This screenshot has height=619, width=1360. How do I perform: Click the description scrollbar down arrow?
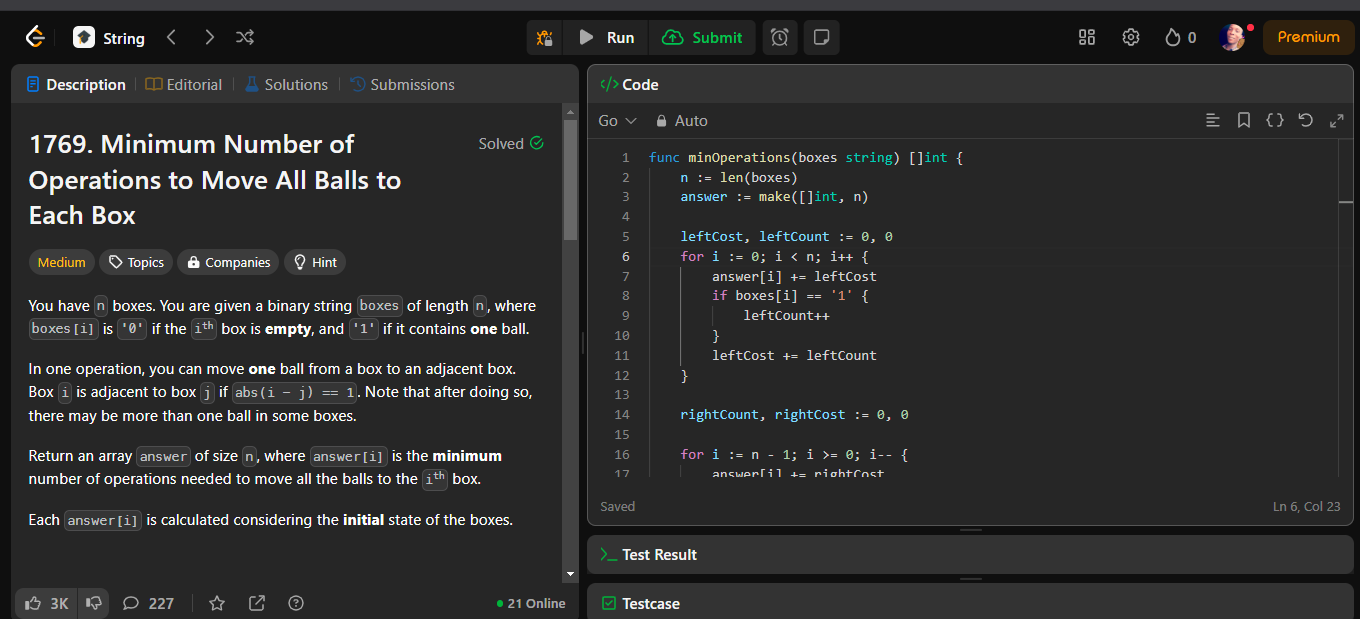click(571, 575)
